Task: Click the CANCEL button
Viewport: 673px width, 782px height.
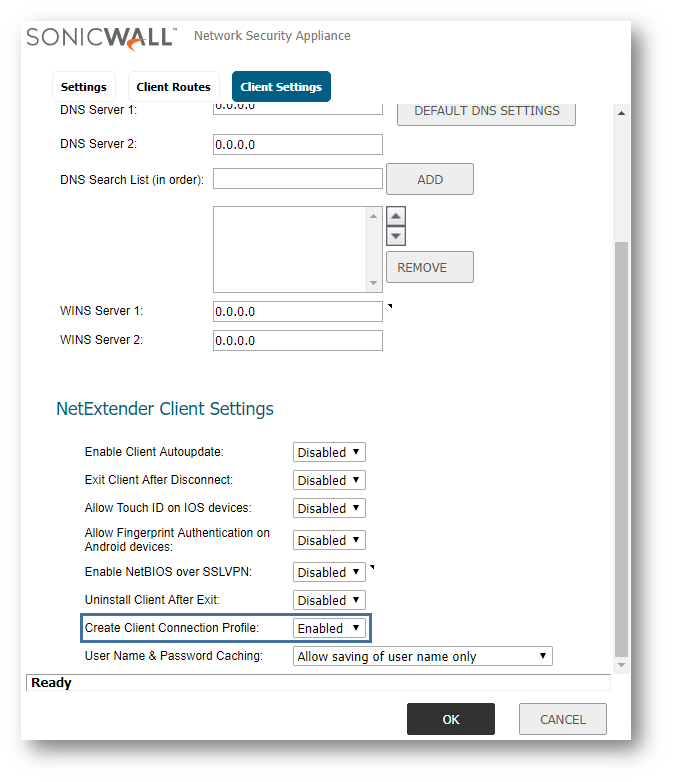Action: (x=562, y=719)
